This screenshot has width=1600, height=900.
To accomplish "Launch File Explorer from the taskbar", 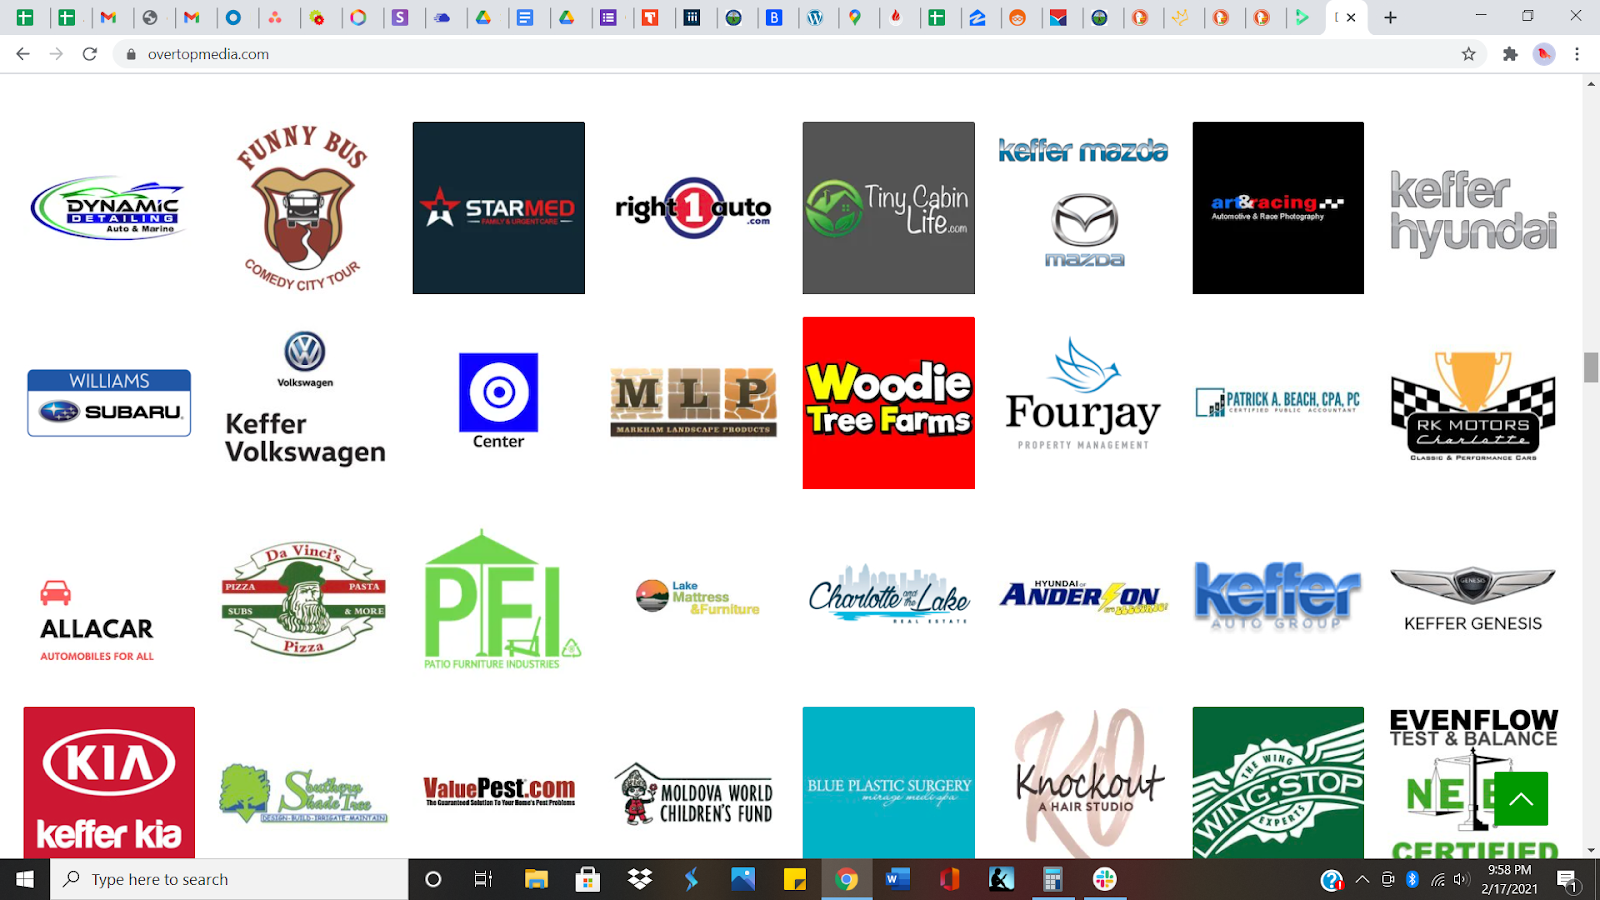I will [537, 879].
